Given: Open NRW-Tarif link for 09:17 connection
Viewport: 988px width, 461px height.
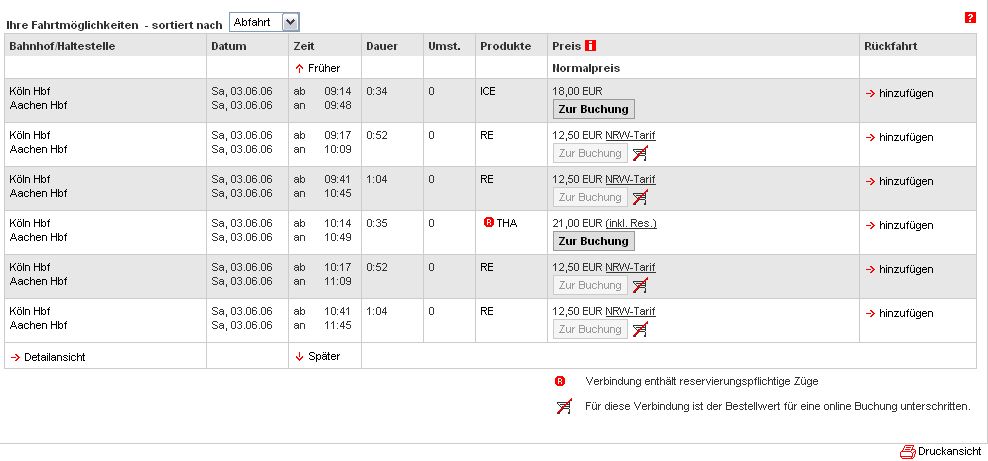Looking at the screenshot, I should click(x=630, y=135).
